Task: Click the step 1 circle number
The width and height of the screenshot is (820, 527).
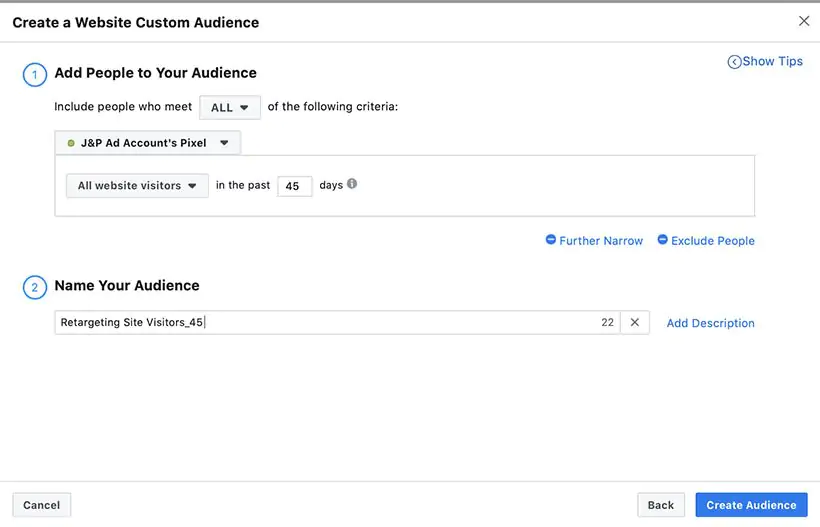Action: tap(34, 75)
